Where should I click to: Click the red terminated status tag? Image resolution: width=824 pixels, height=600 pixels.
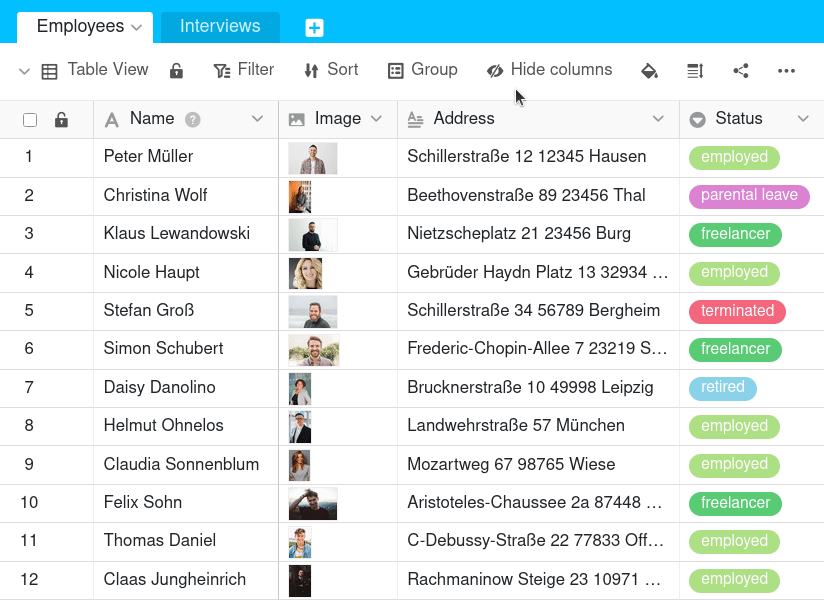click(x=737, y=311)
